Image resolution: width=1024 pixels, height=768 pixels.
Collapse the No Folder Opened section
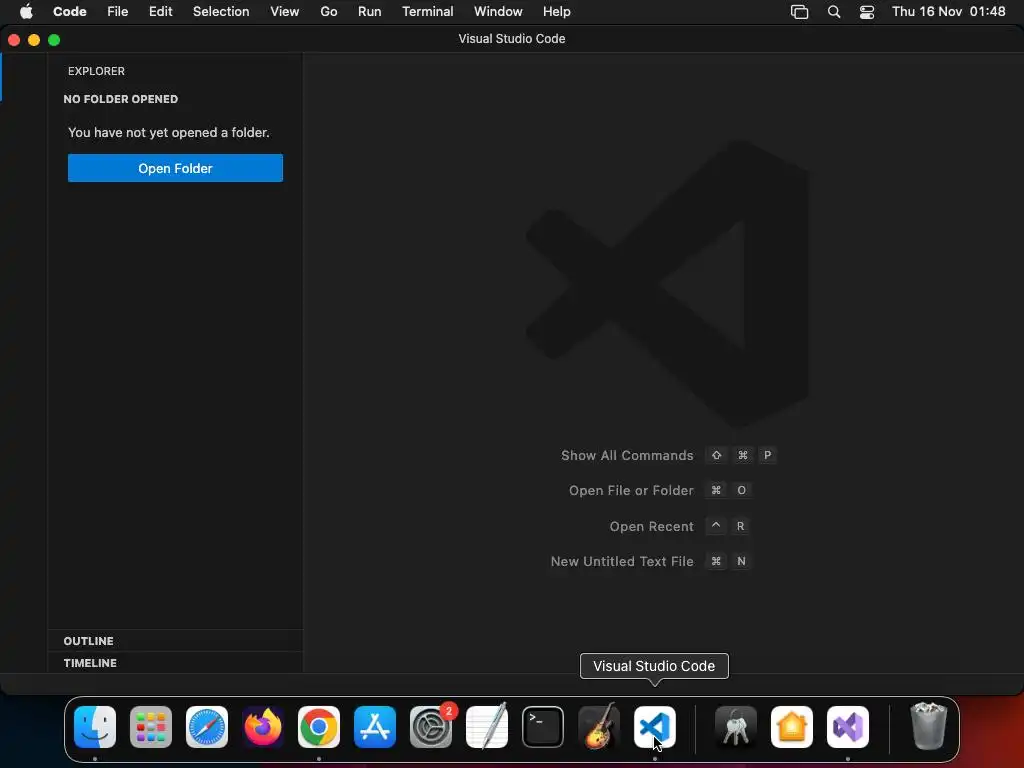click(175, 99)
